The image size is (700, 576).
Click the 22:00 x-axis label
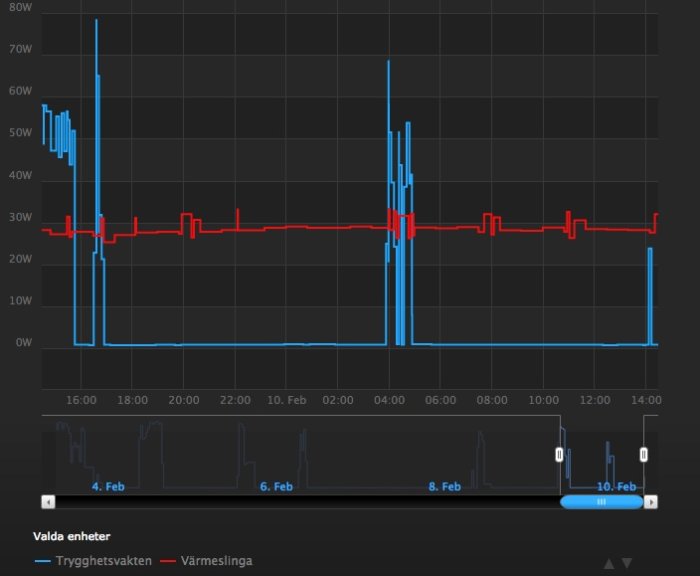click(x=235, y=400)
